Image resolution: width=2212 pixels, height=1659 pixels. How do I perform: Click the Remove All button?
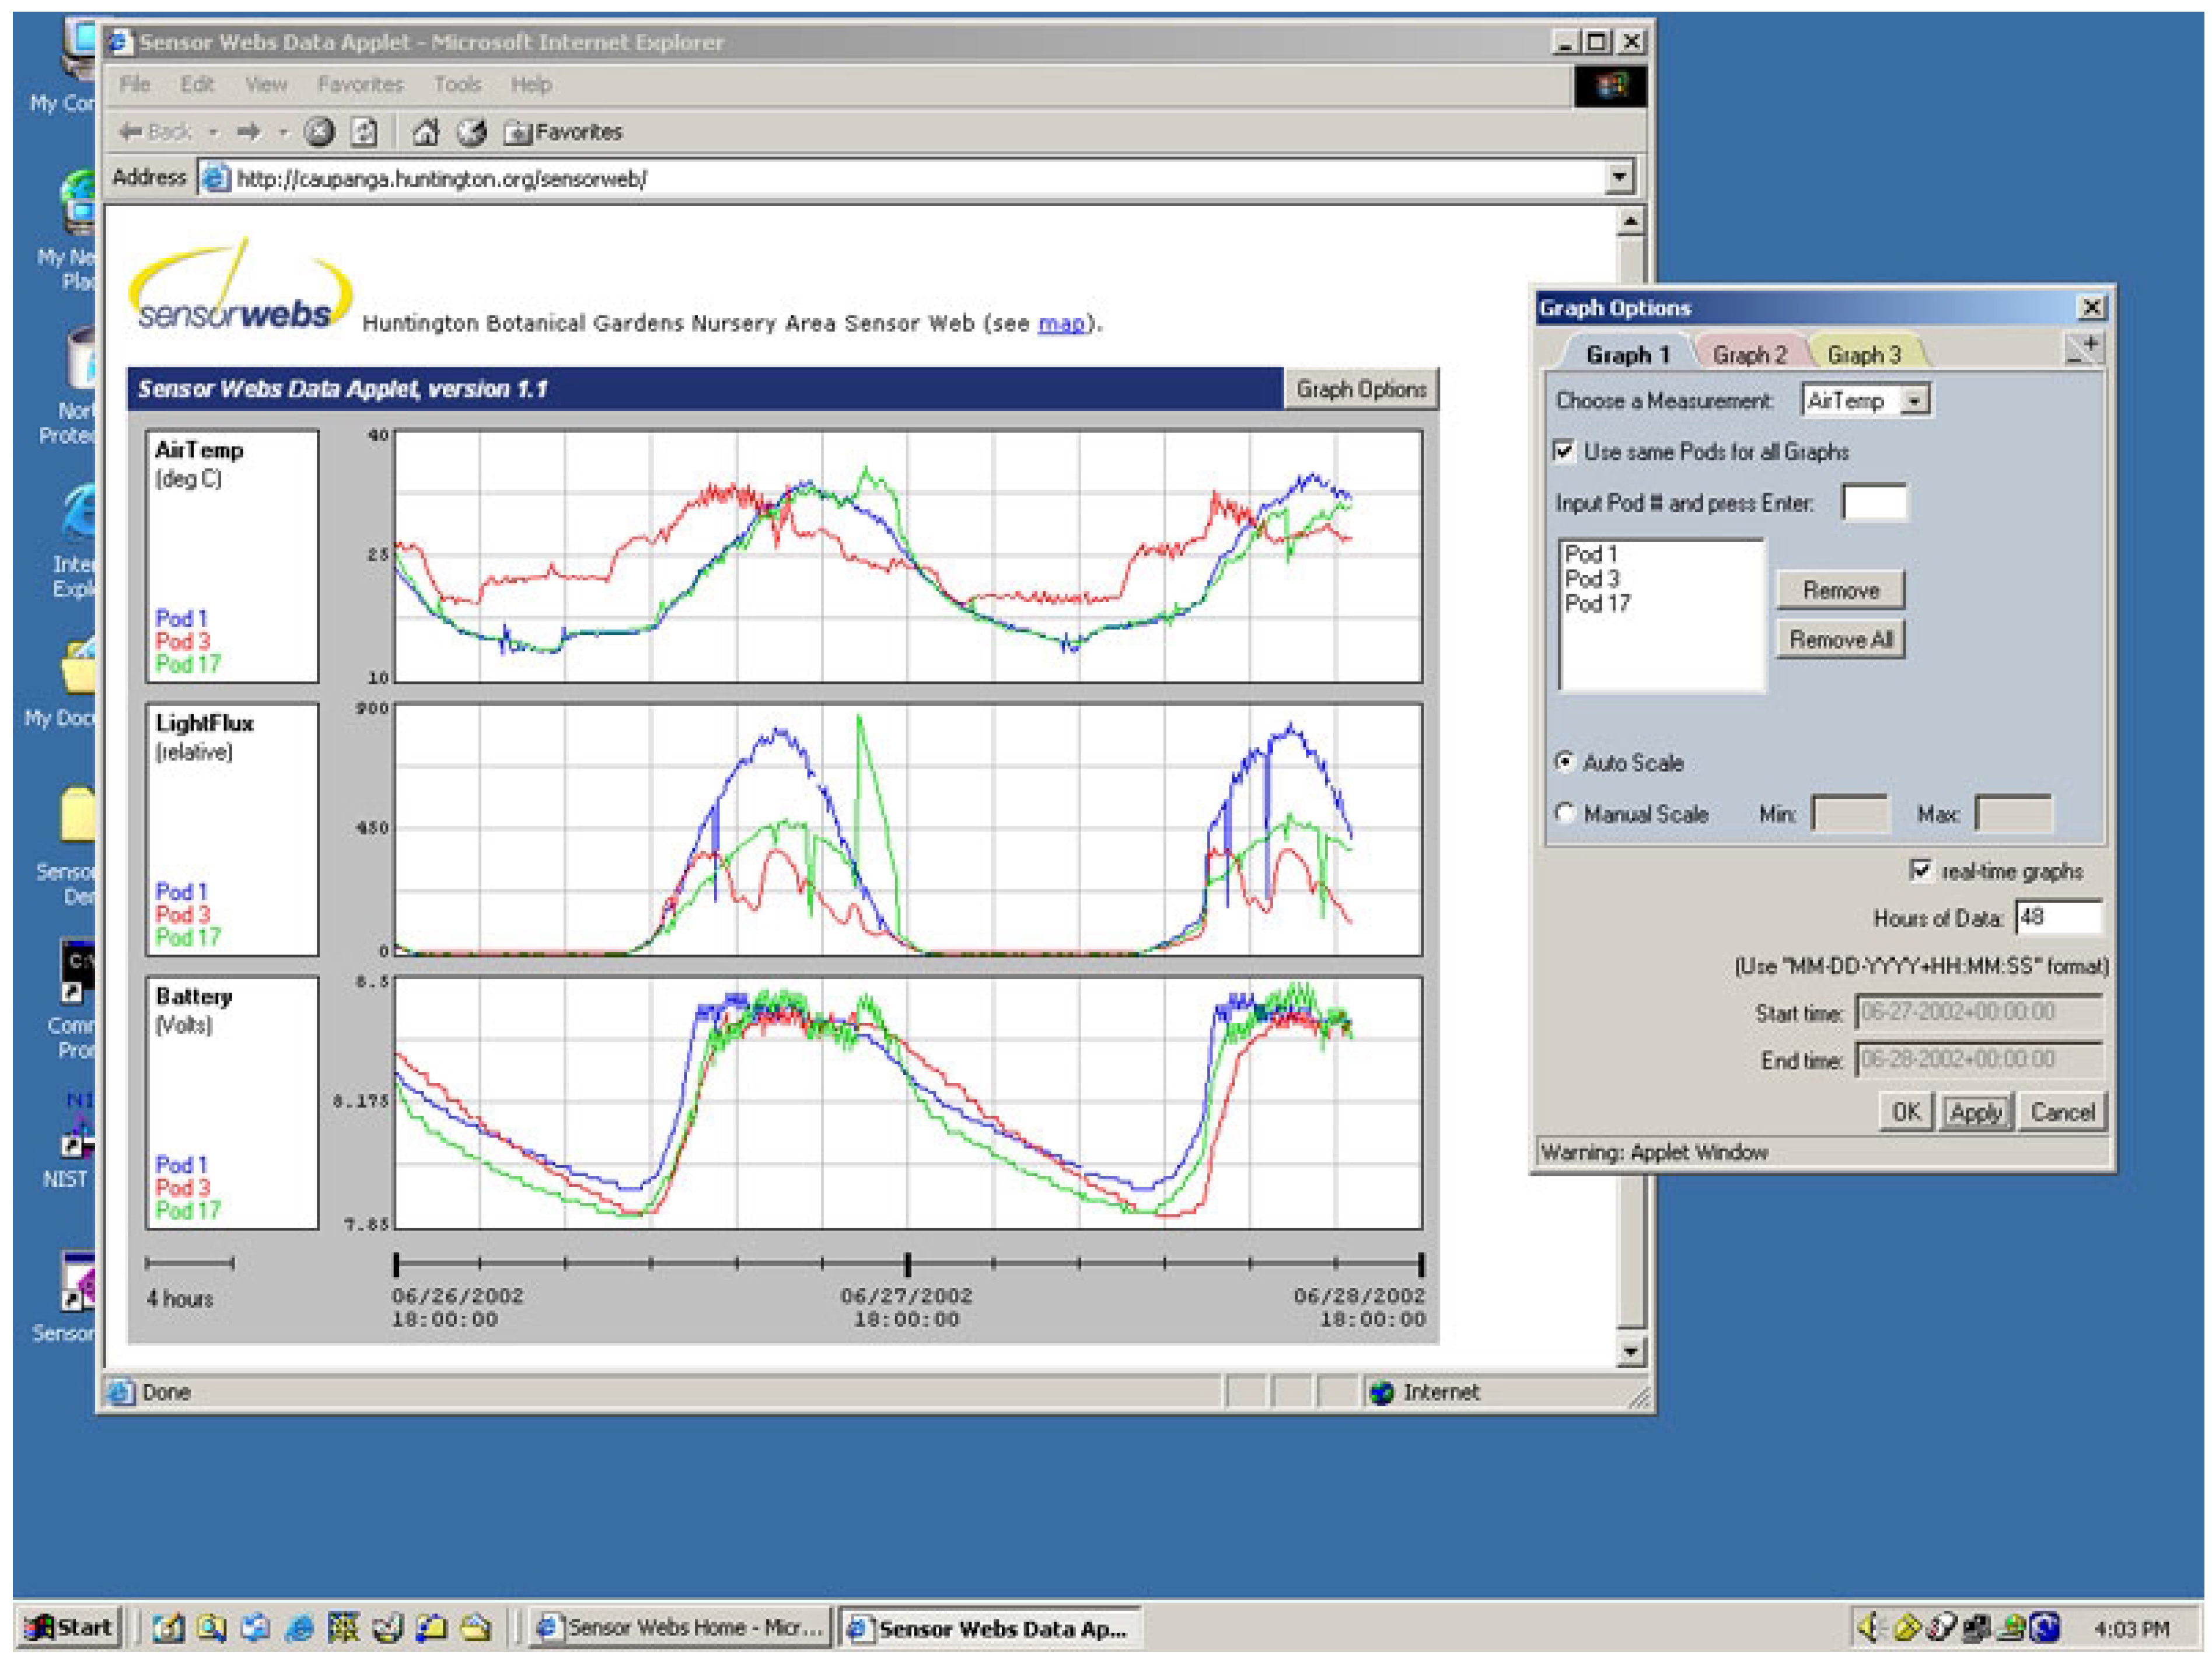(1840, 639)
